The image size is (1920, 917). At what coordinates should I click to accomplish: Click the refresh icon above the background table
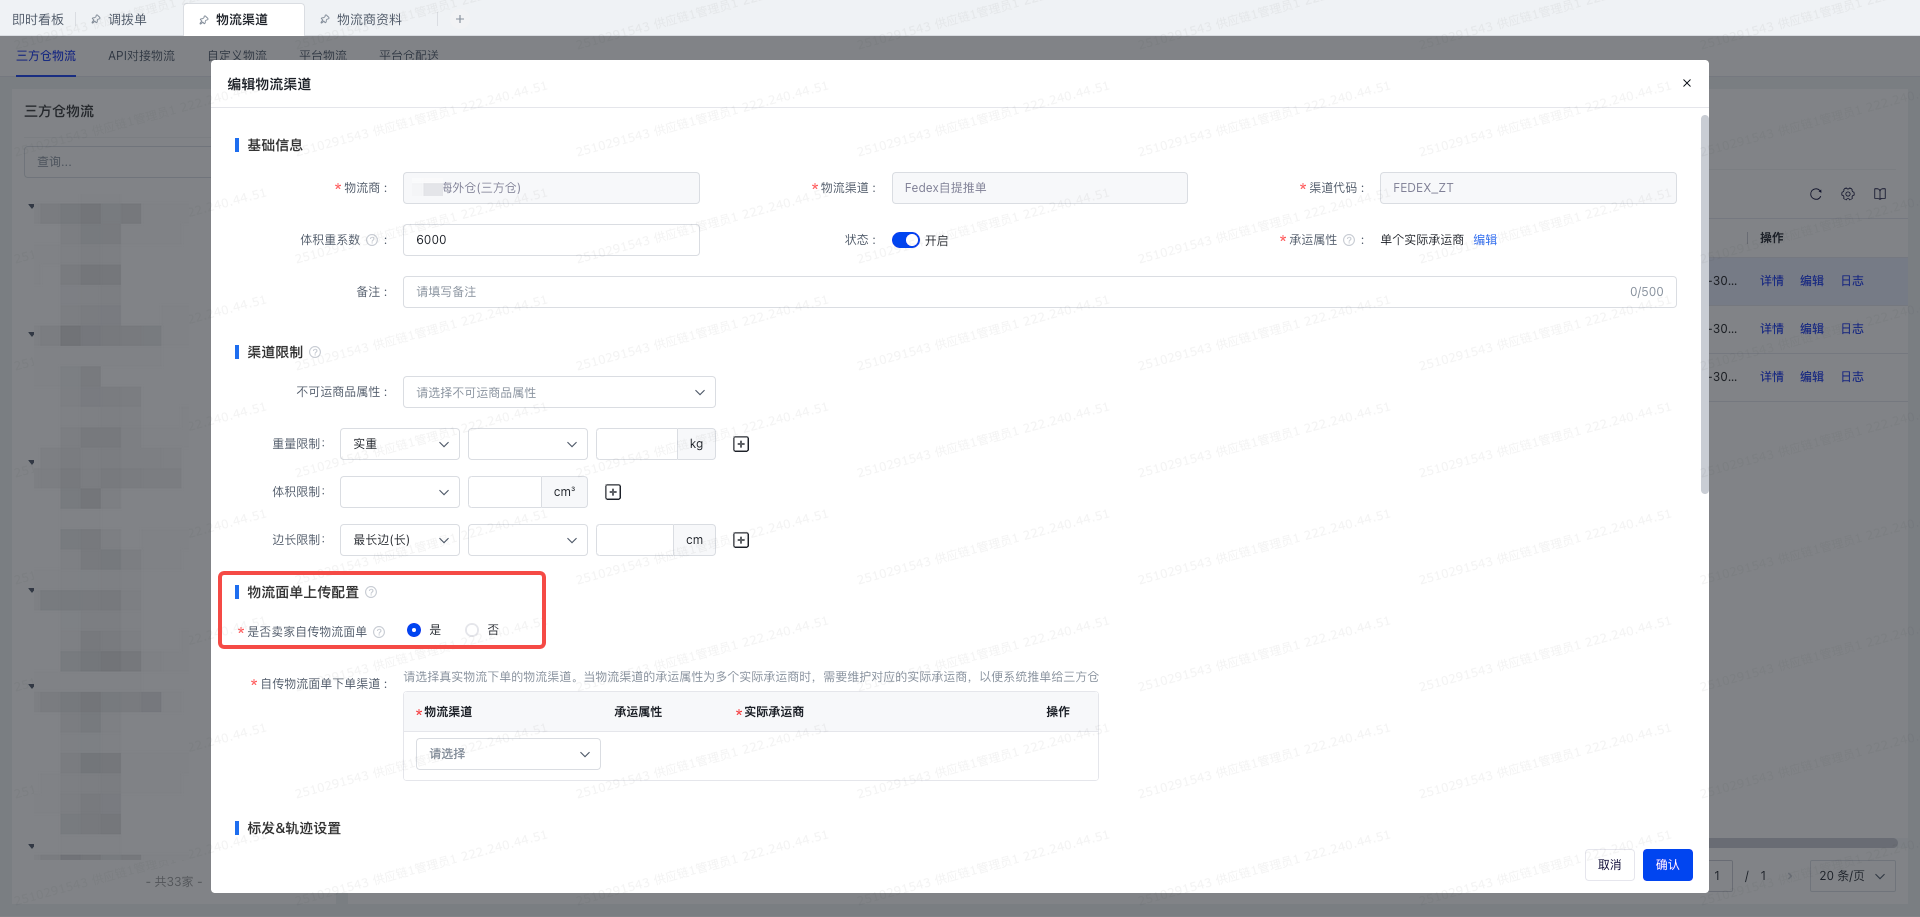point(1816,194)
